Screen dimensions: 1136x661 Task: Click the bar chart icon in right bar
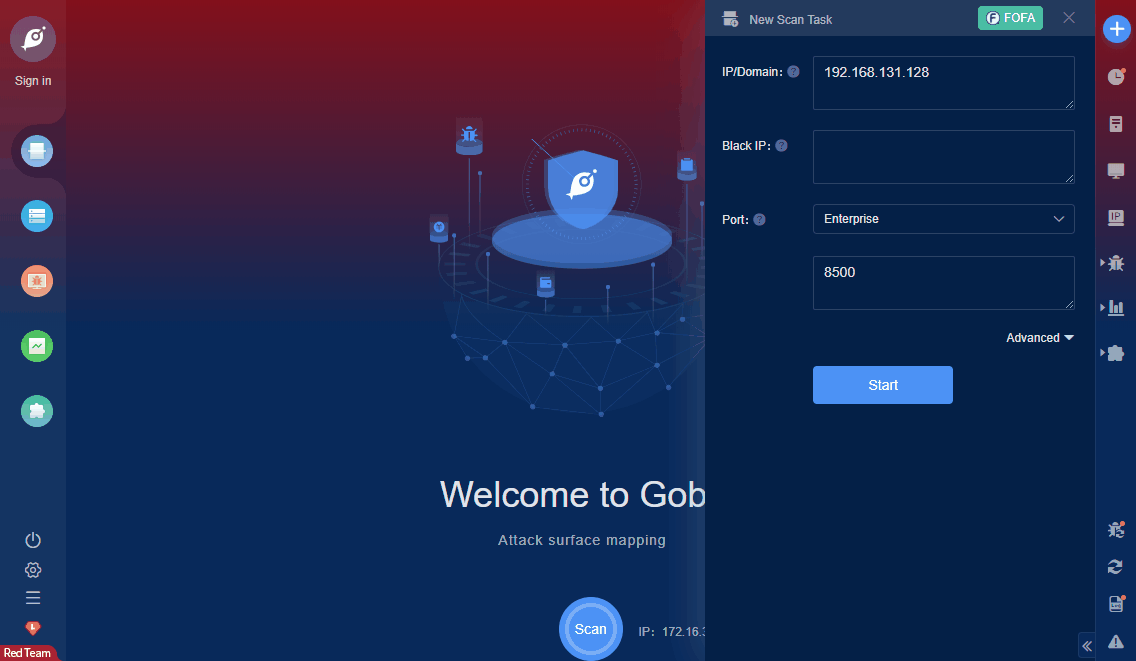coord(1116,308)
